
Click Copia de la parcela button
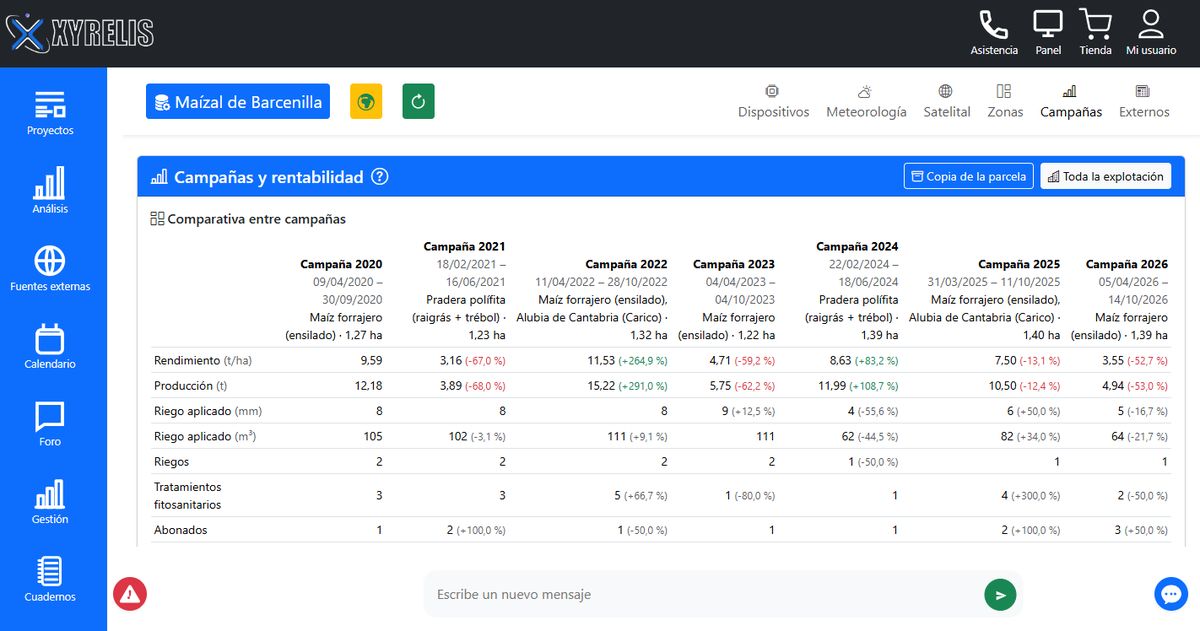click(x=968, y=176)
